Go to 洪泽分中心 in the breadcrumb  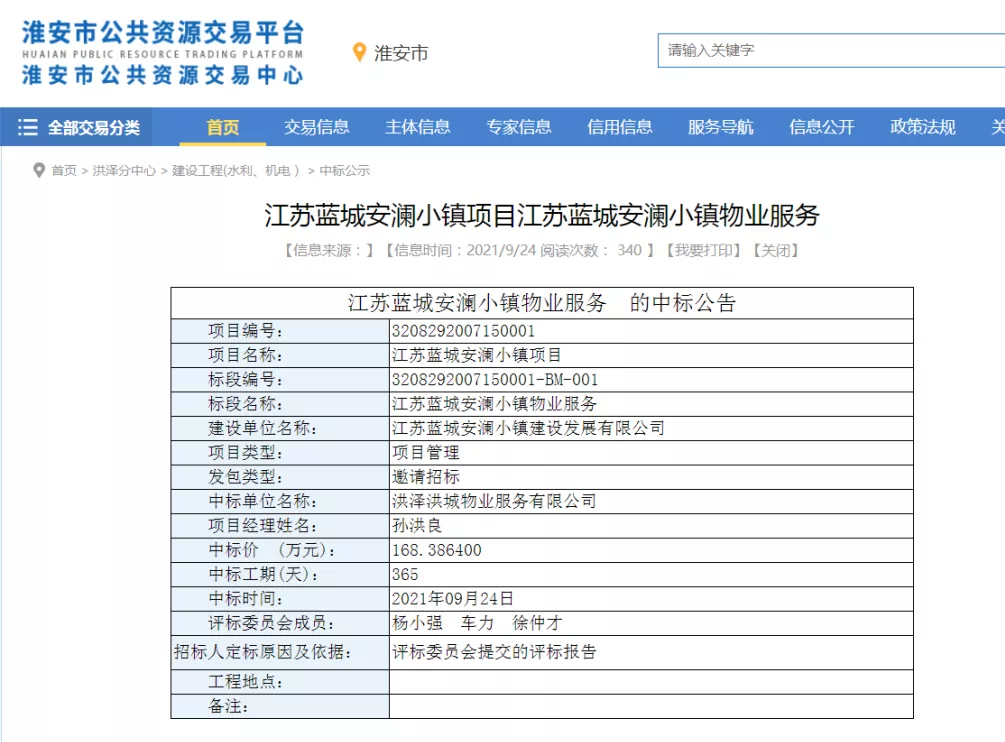124,171
